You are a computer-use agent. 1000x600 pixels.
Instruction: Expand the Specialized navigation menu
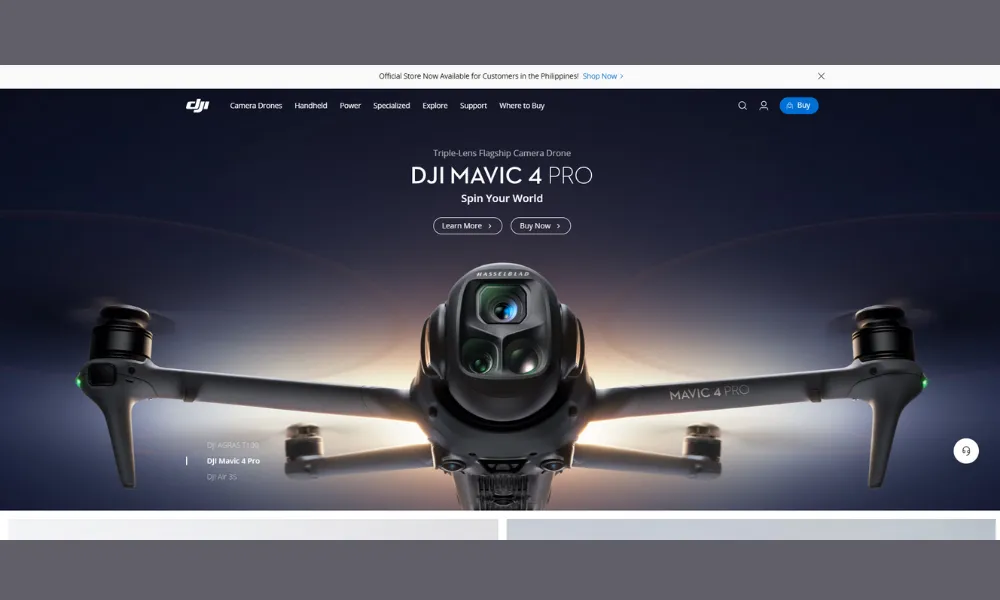click(391, 106)
